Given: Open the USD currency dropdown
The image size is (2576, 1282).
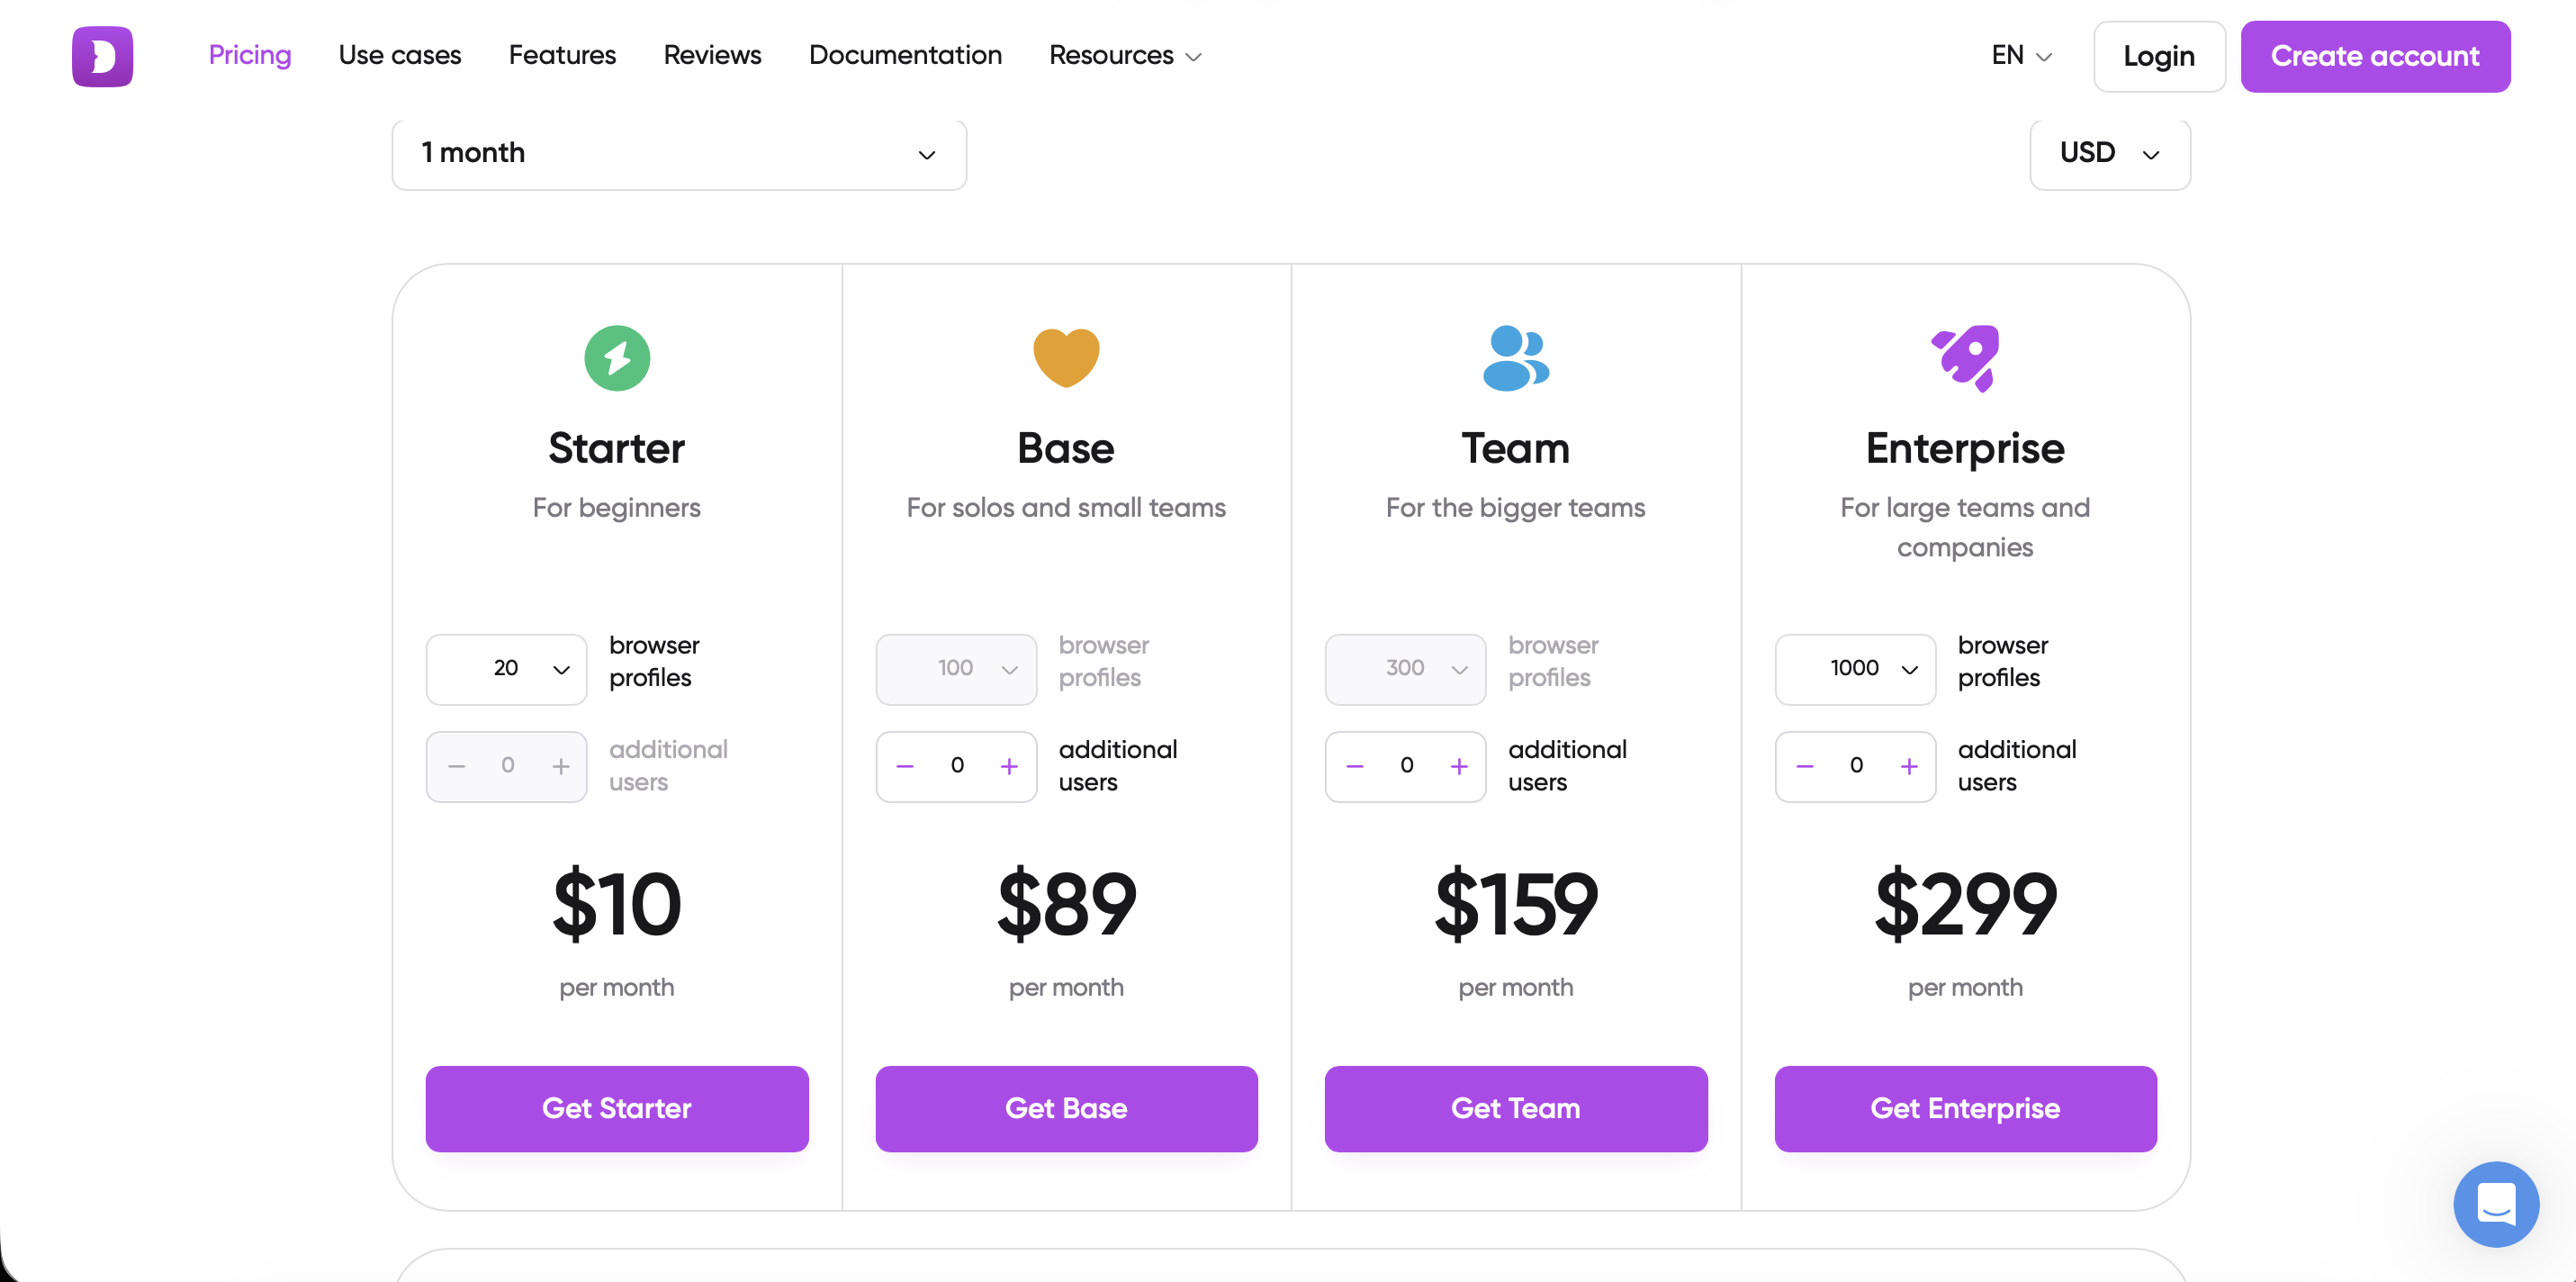Looking at the screenshot, I should click(x=2110, y=154).
